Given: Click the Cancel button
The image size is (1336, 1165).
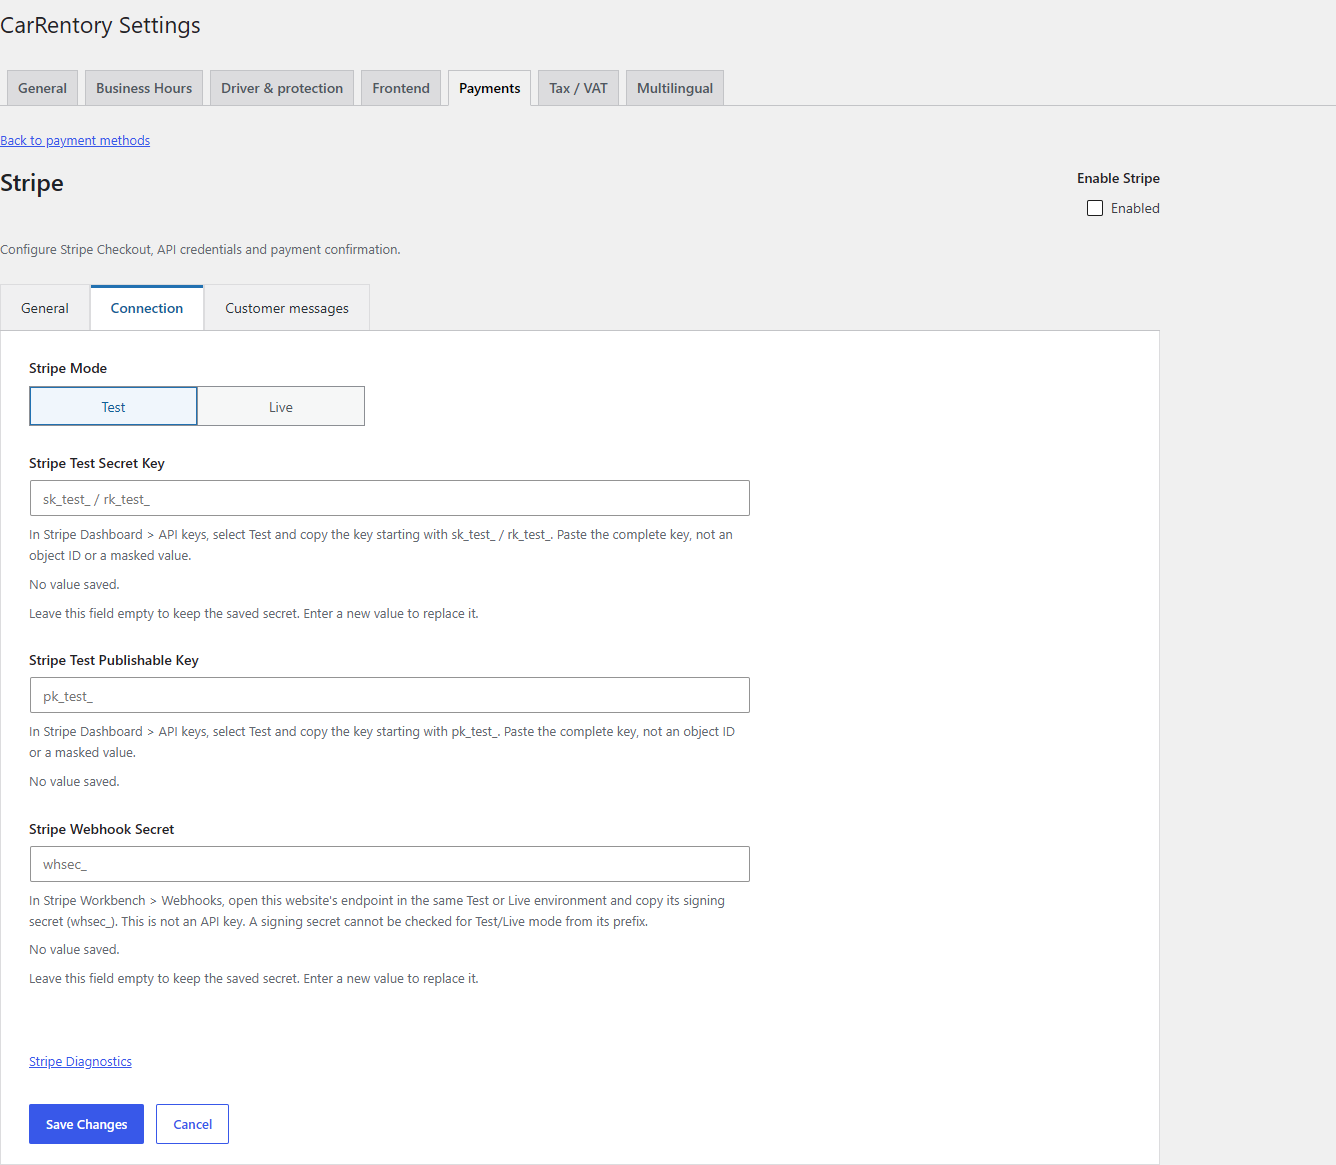Looking at the screenshot, I should pyautogui.click(x=192, y=1124).
